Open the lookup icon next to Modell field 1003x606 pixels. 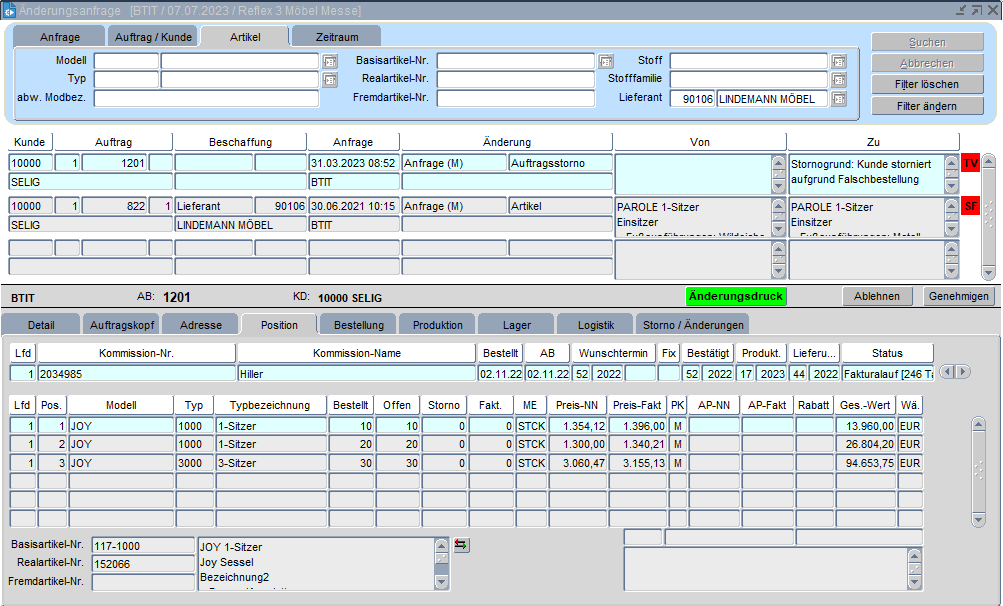click(x=330, y=61)
